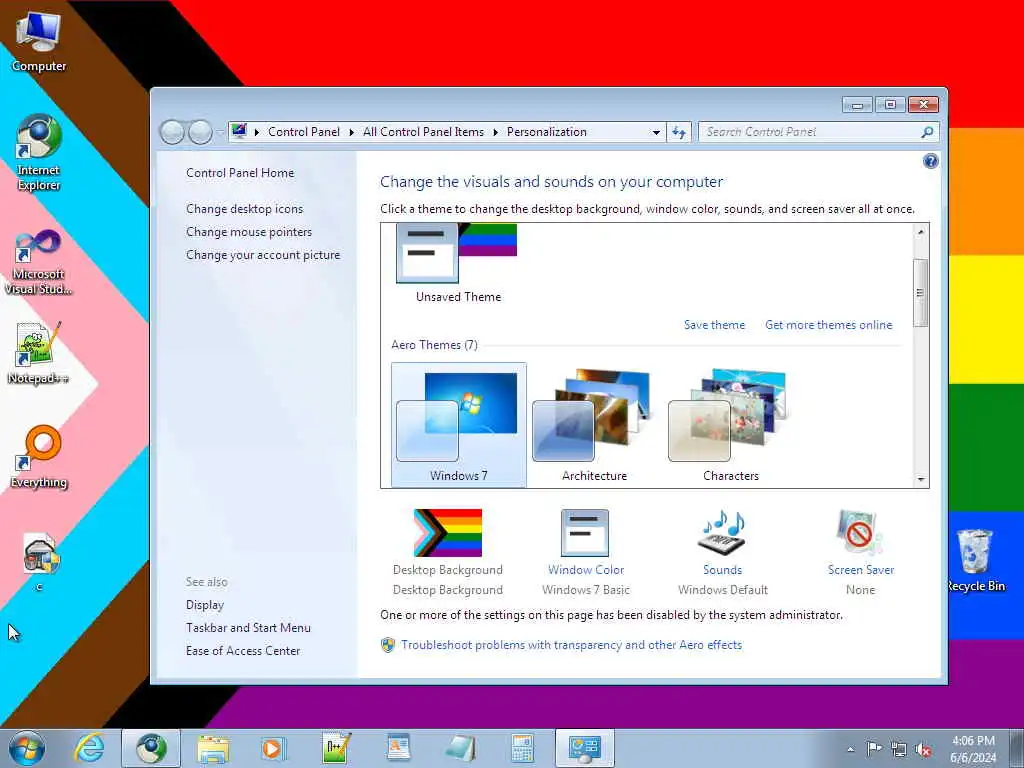Screen dimensions: 1024x768
Task: Open the Desktop Background settings icon
Action: tap(448, 533)
